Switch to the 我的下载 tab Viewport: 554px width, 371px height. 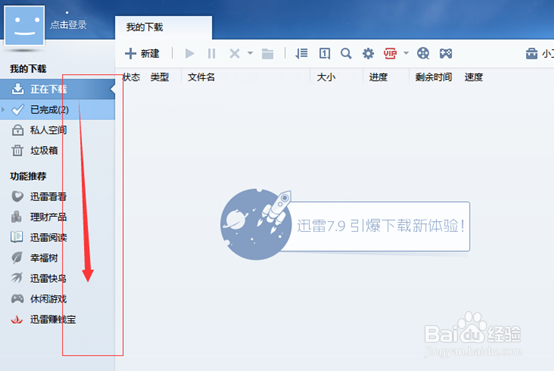coord(163,27)
